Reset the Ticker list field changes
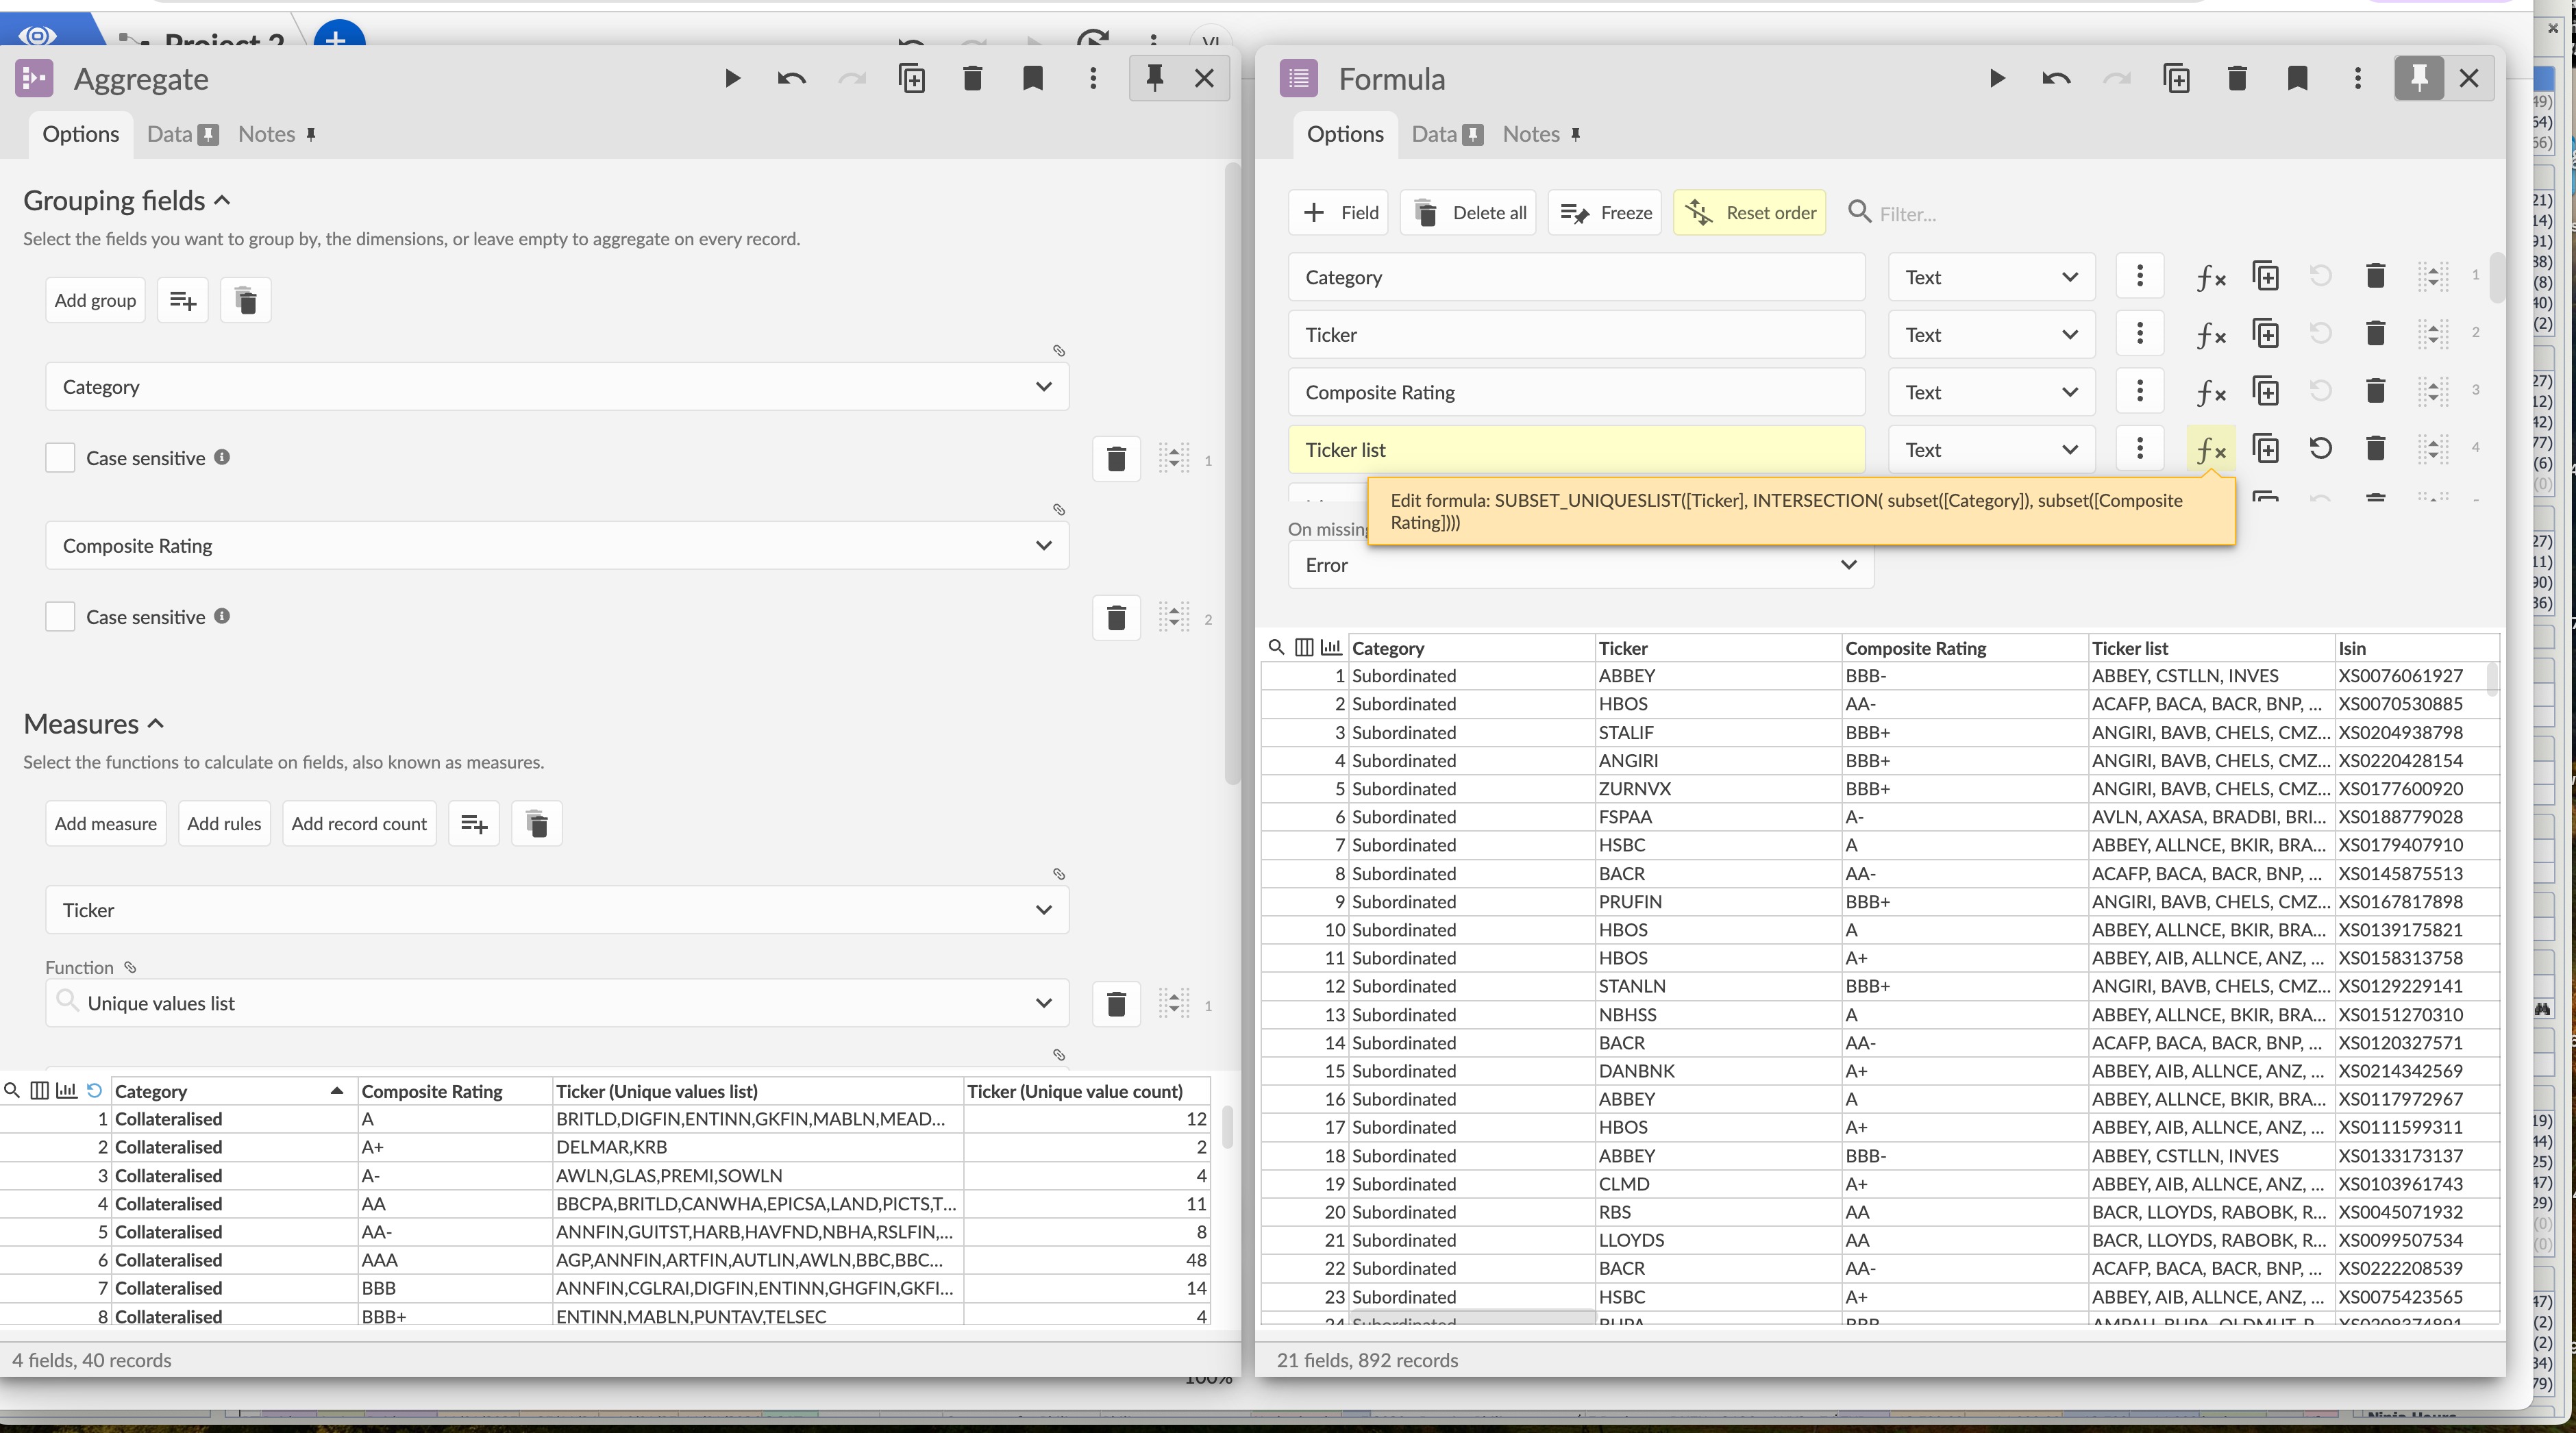 pos(2321,449)
